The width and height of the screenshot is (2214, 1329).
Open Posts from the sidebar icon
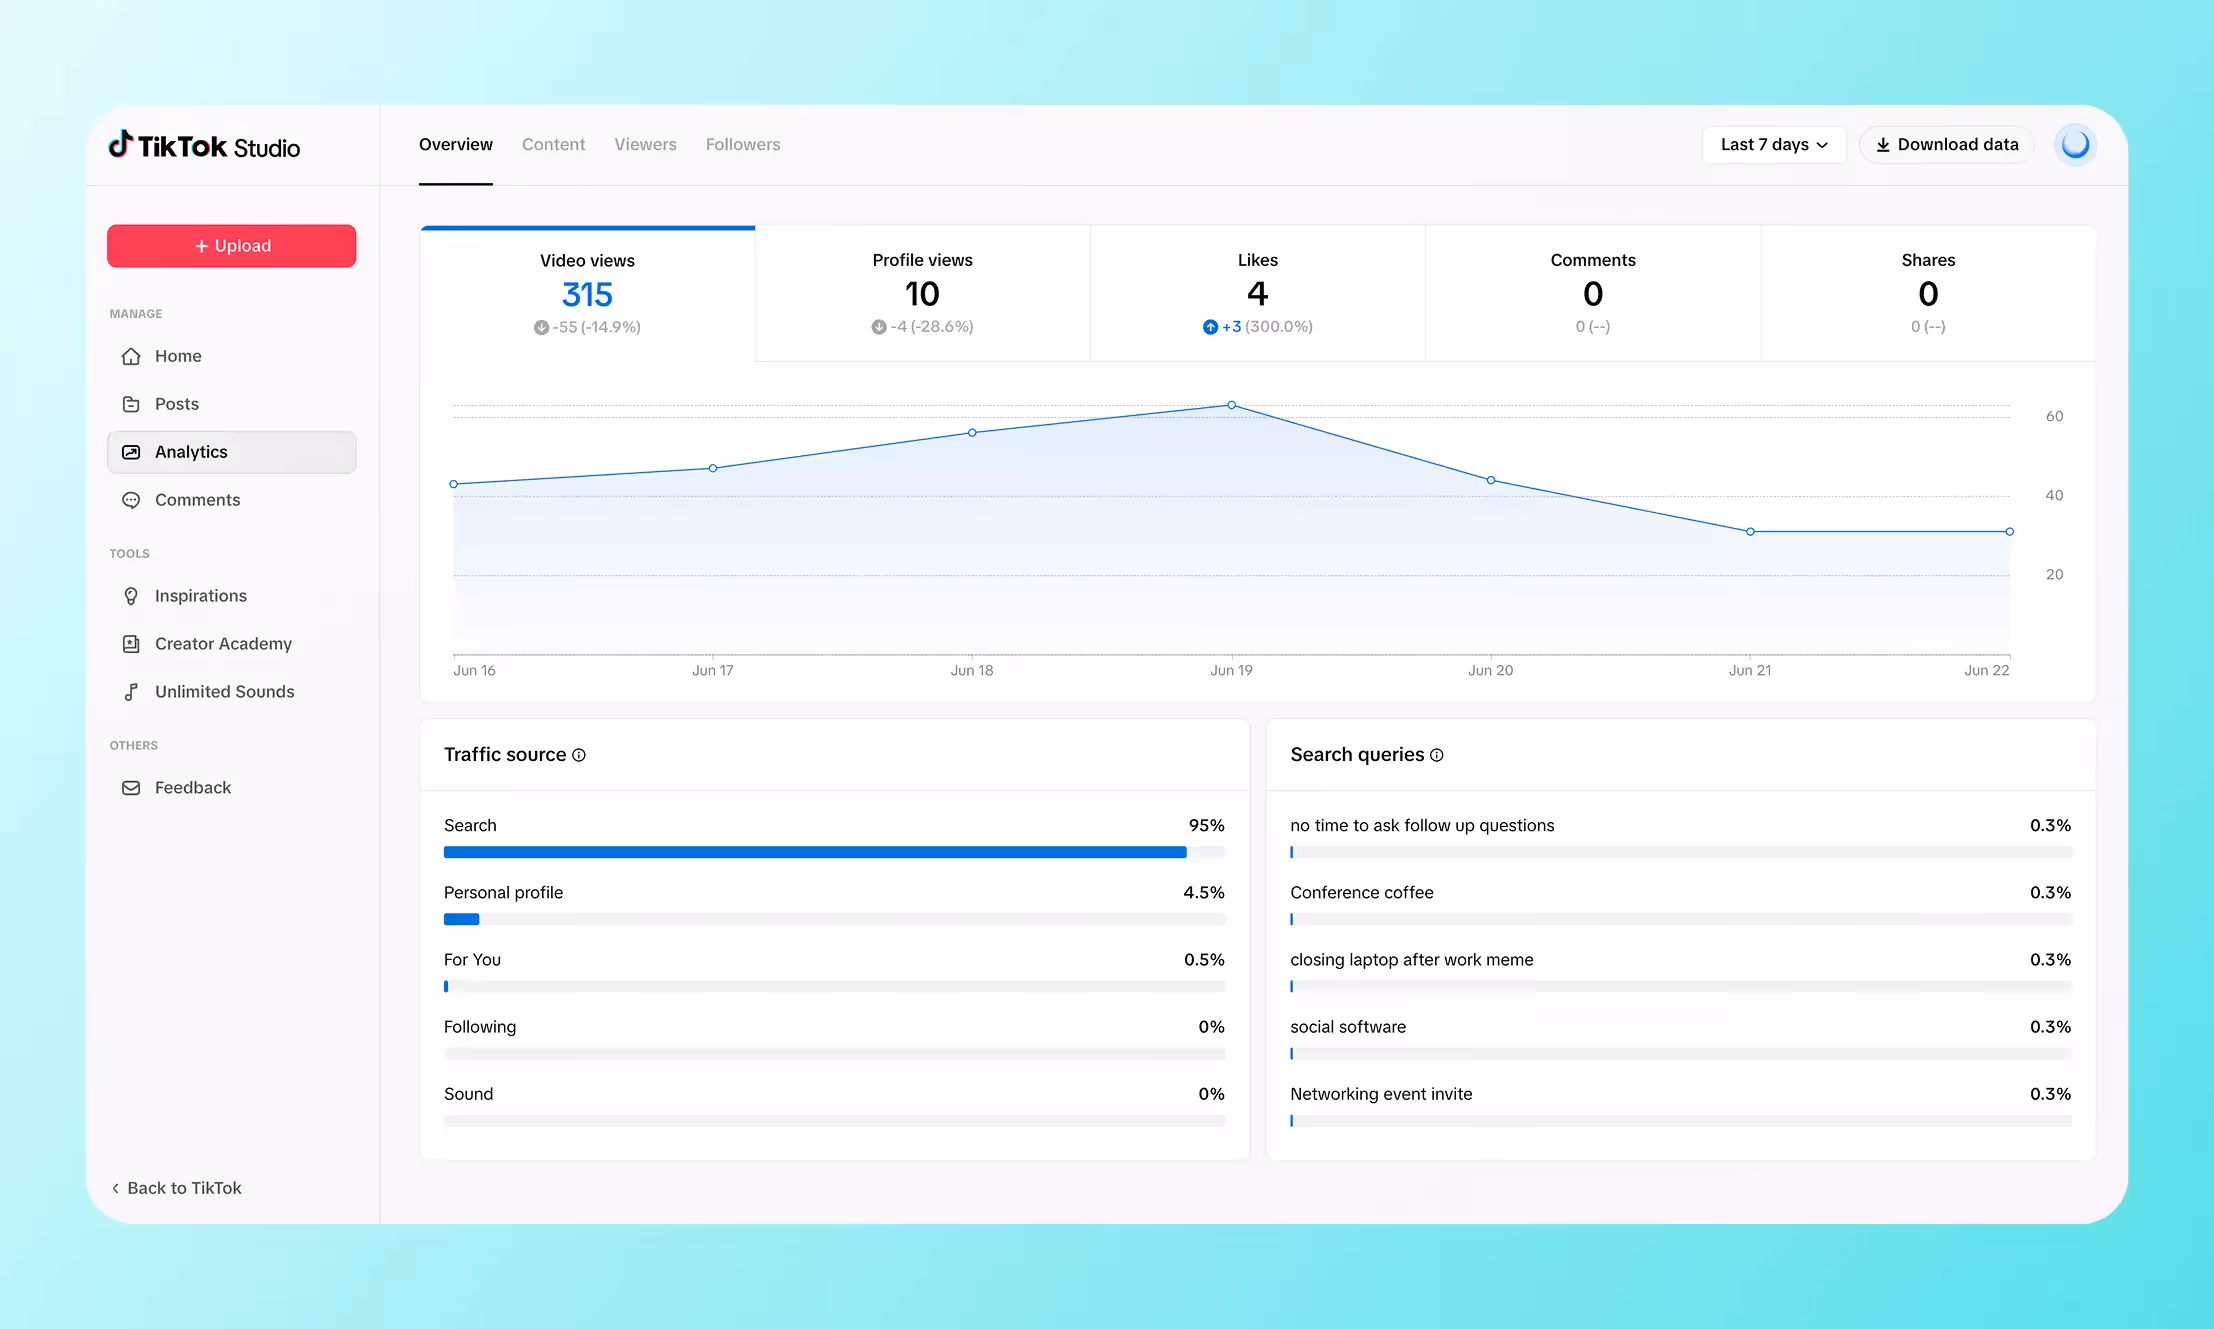(132, 404)
